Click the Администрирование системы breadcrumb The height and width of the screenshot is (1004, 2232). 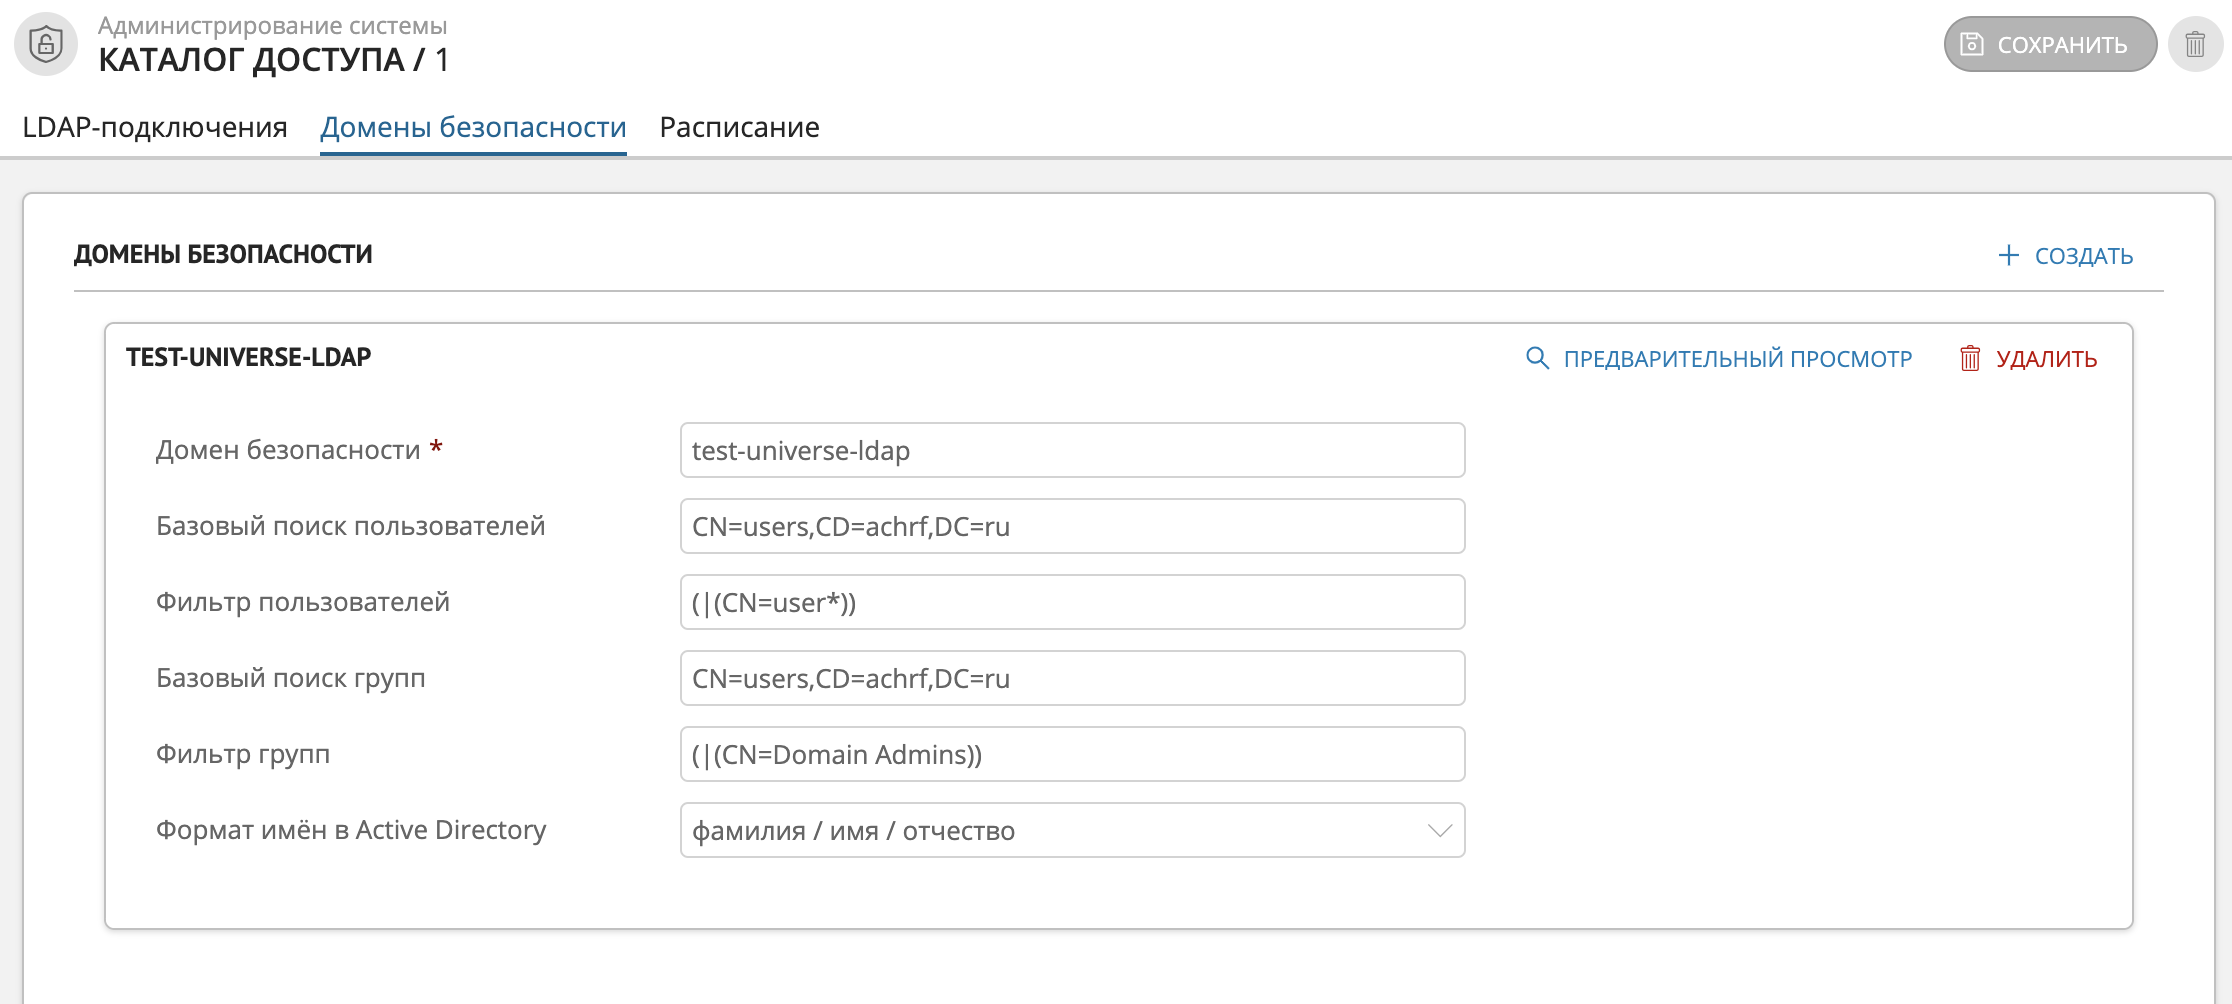click(272, 25)
